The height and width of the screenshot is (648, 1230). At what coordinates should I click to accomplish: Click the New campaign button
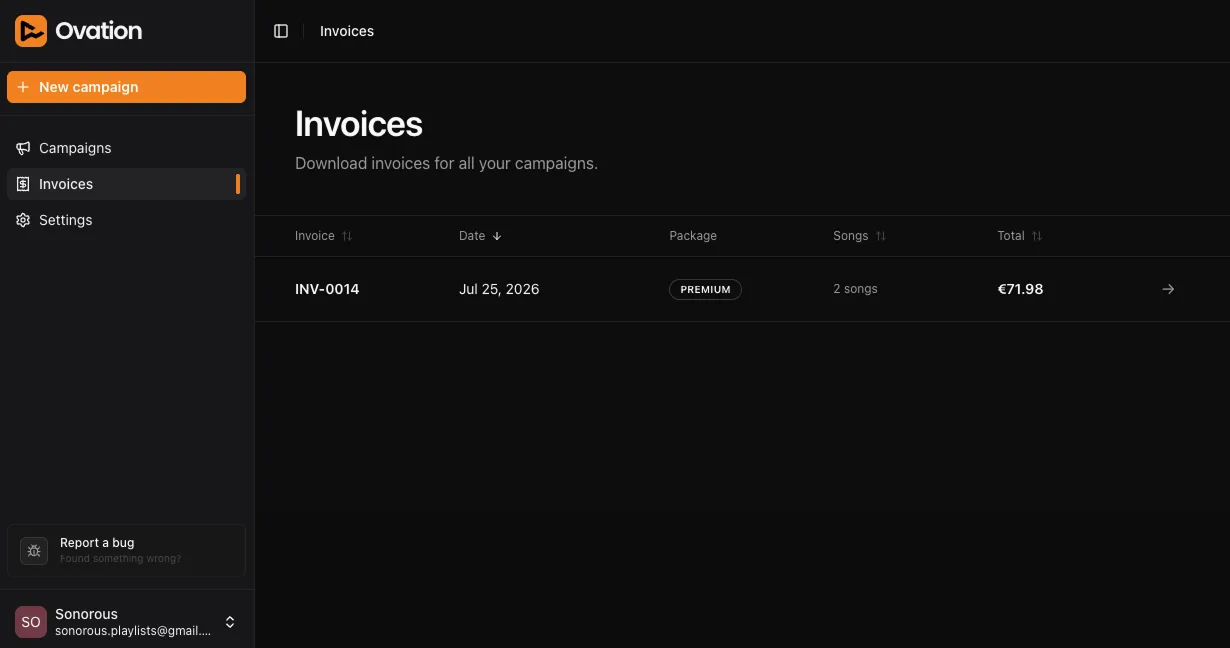coord(126,87)
